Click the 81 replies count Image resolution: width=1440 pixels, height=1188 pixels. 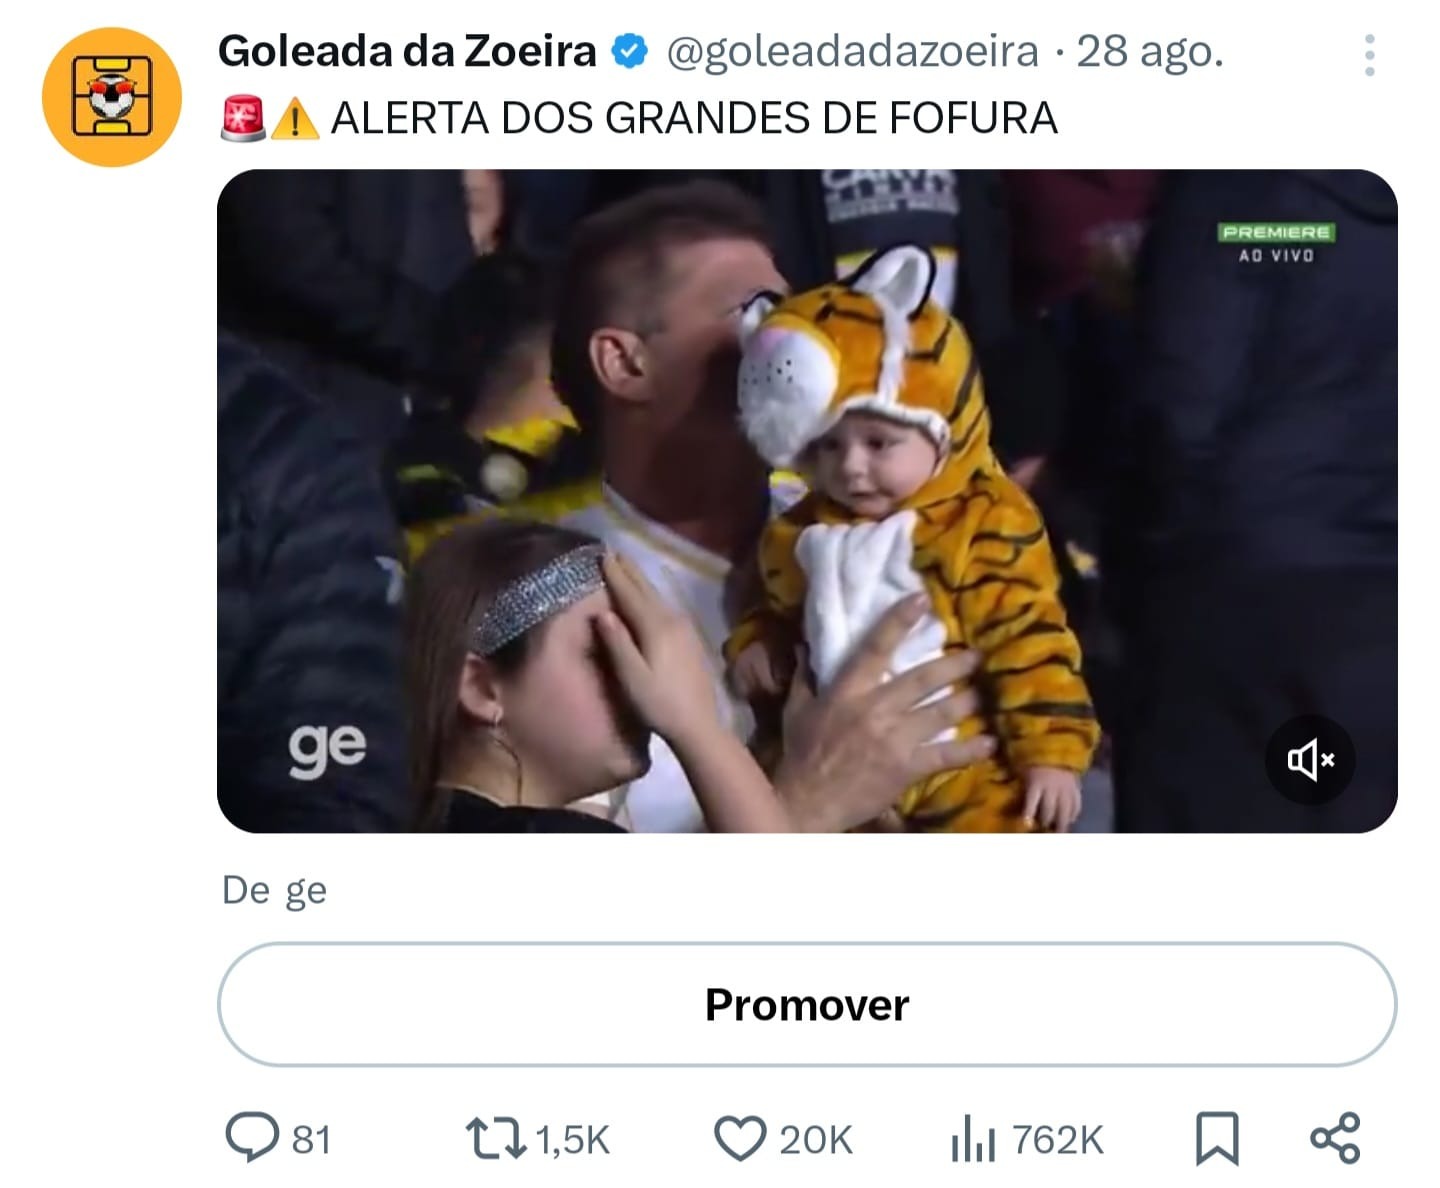(x=311, y=1140)
